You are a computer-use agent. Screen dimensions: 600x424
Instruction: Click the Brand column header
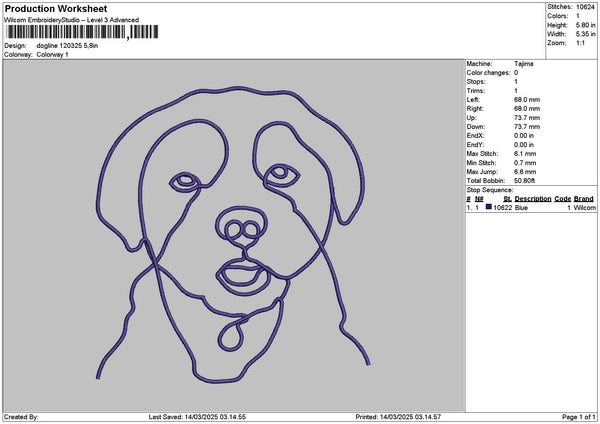coord(584,199)
